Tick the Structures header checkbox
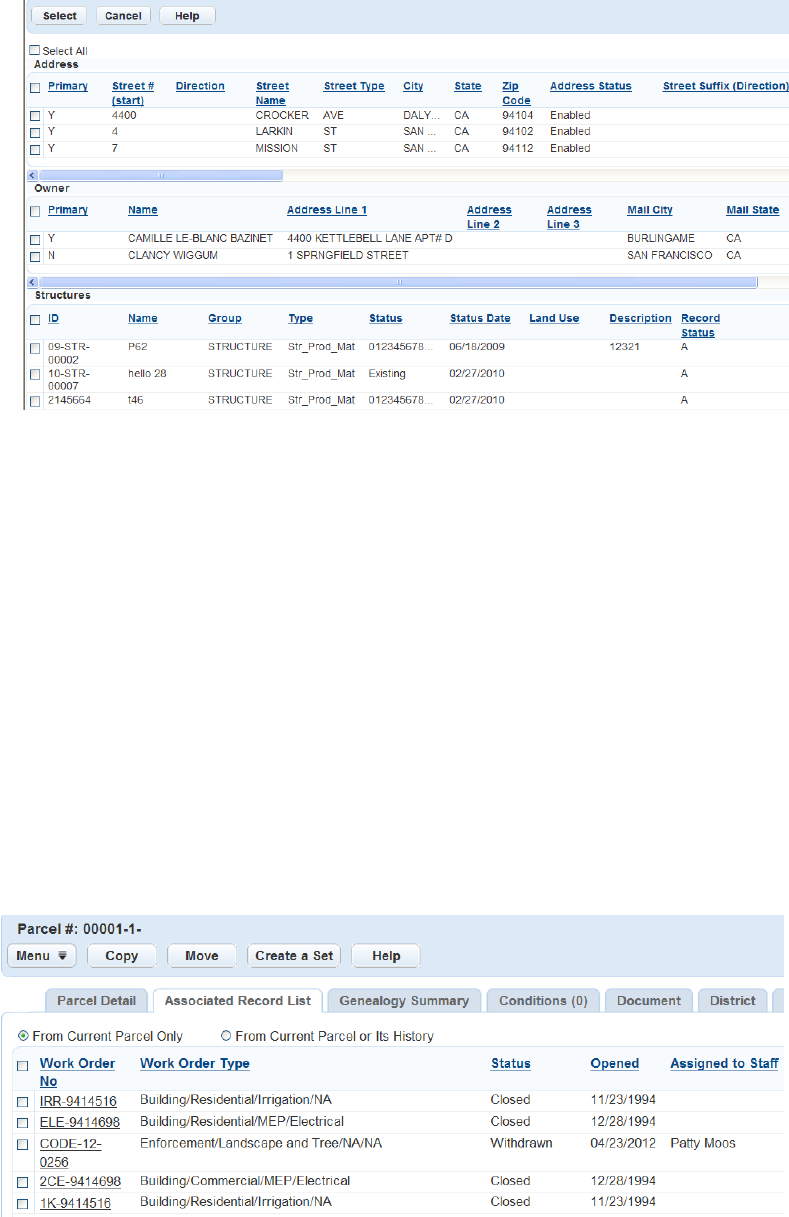Image resolution: width=789 pixels, height=1217 pixels. tap(35, 320)
